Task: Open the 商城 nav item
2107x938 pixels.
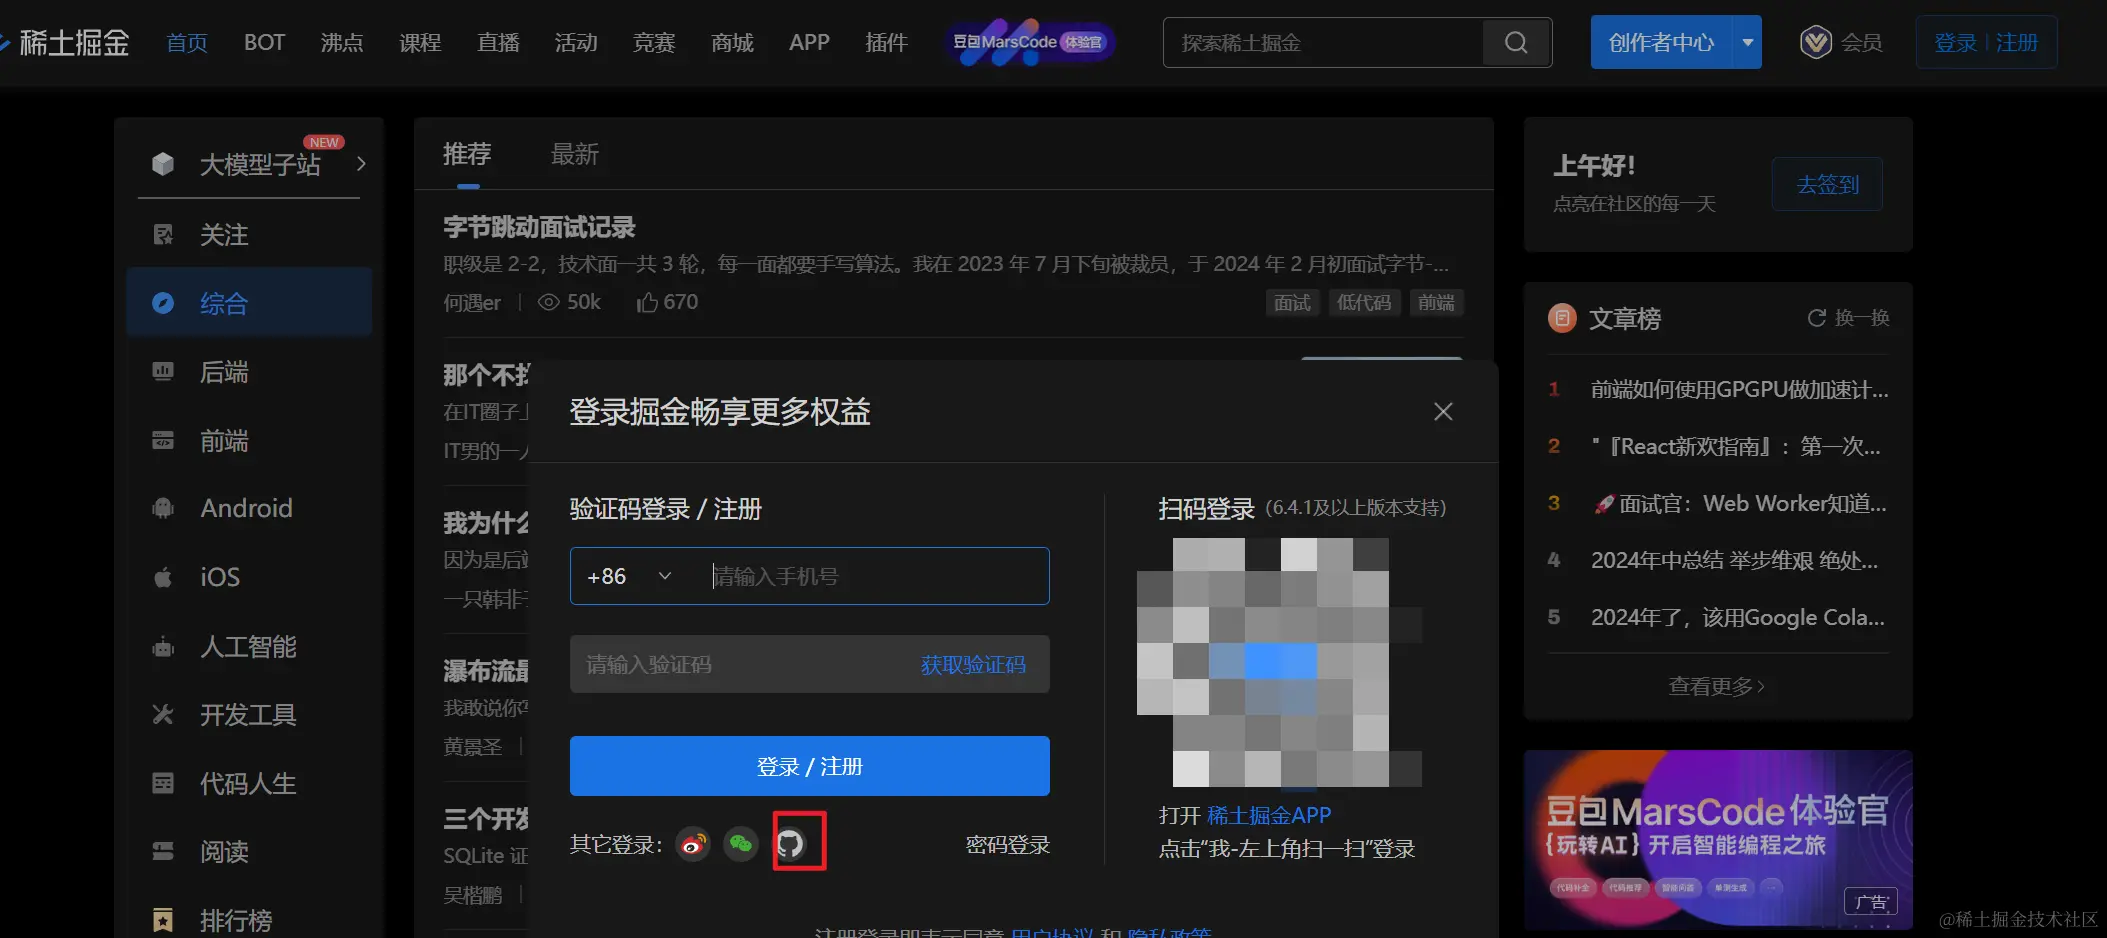Action: click(x=732, y=43)
